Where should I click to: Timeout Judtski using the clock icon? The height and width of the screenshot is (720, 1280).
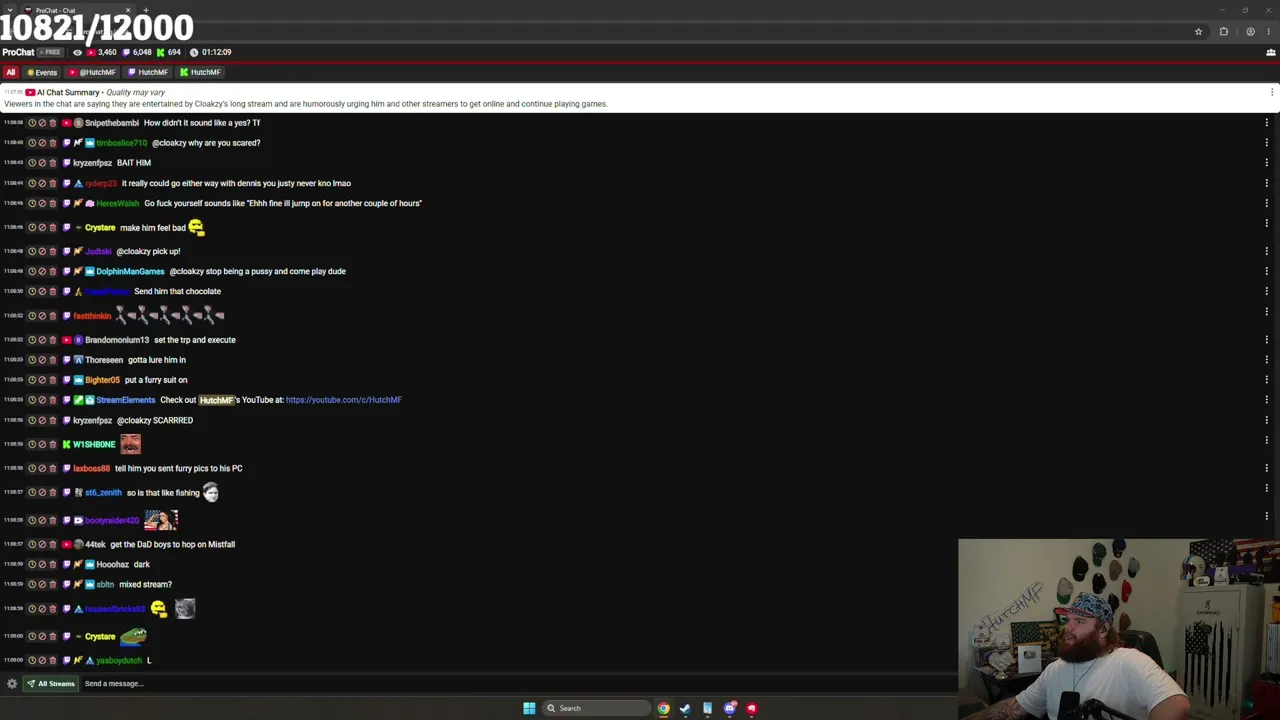pyautogui.click(x=31, y=251)
